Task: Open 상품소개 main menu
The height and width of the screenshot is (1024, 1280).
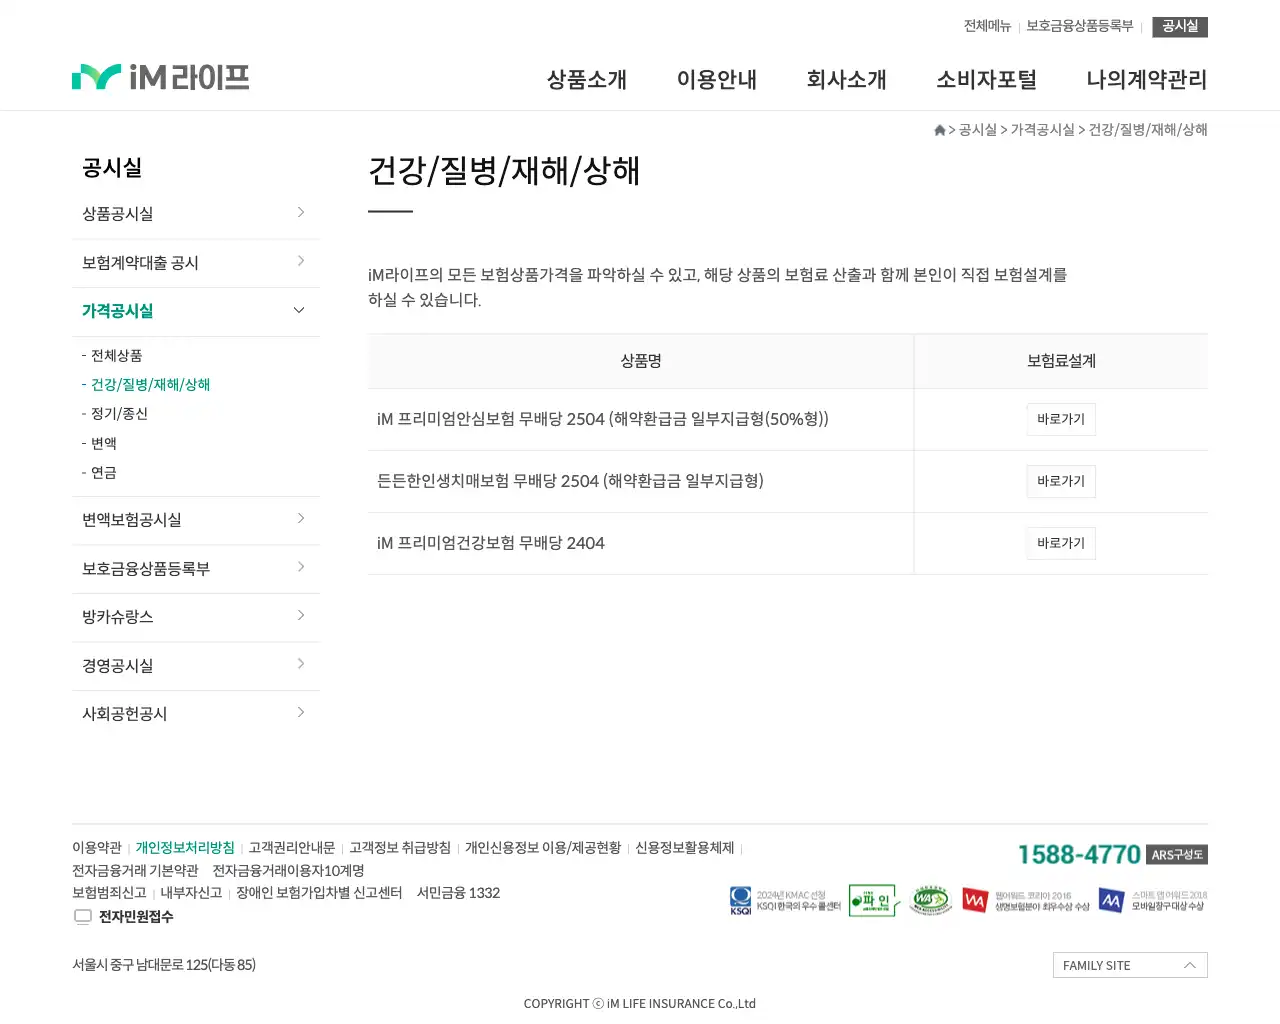Action: pos(587,80)
